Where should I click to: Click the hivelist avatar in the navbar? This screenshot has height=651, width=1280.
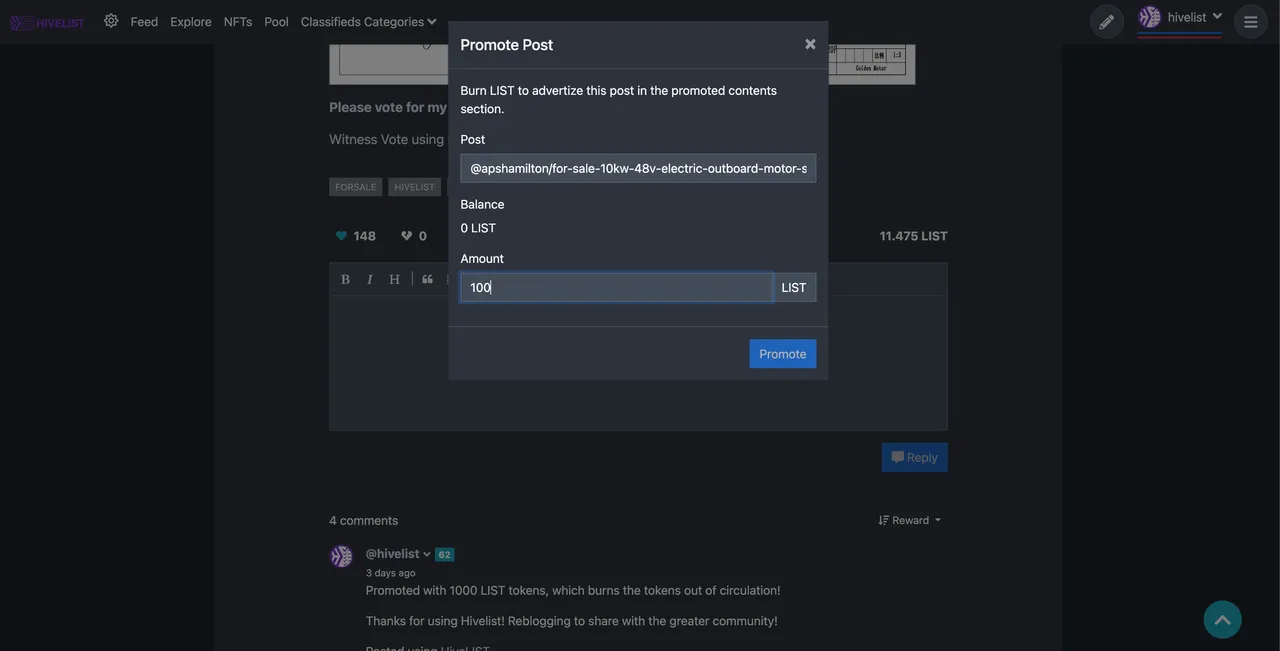(x=1150, y=17)
